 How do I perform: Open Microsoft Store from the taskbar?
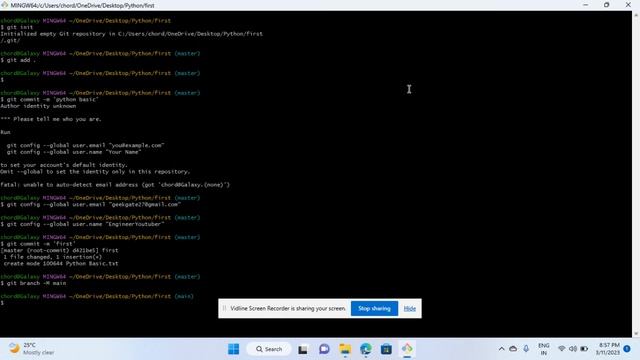click(x=386, y=349)
